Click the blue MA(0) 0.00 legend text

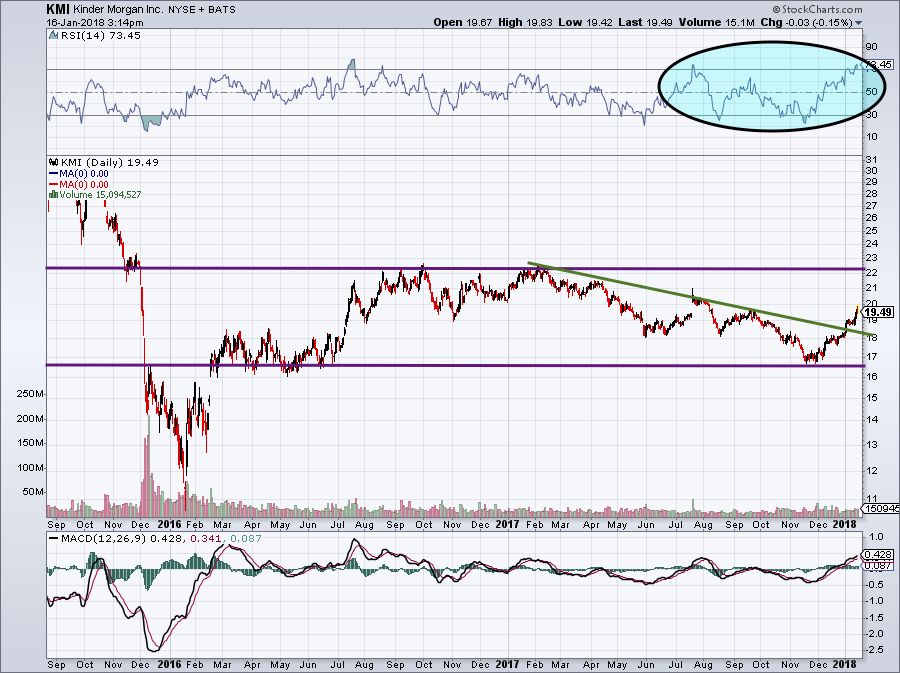(x=84, y=173)
